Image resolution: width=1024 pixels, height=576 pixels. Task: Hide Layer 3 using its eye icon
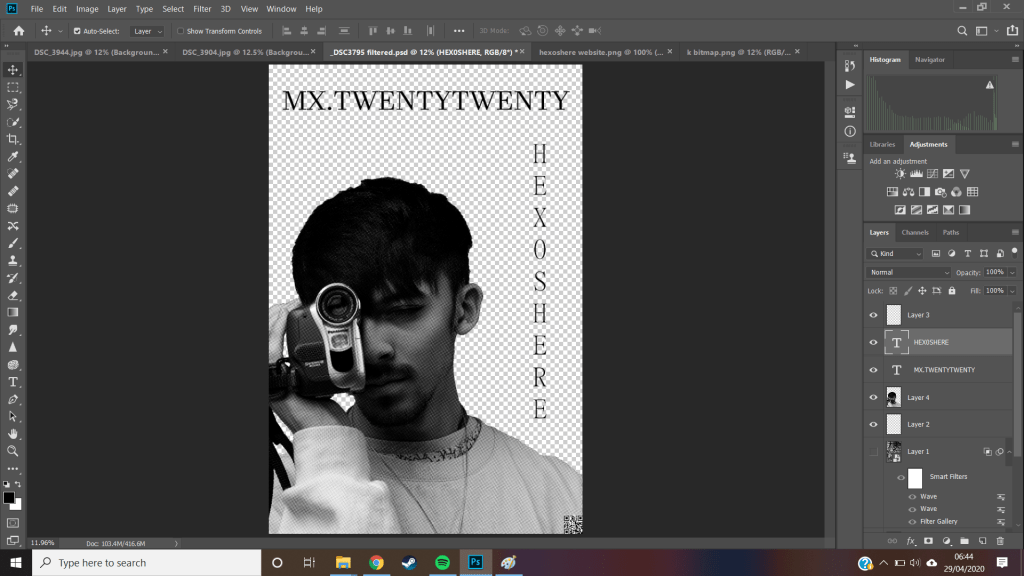pyautogui.click(x=873, y=315)
